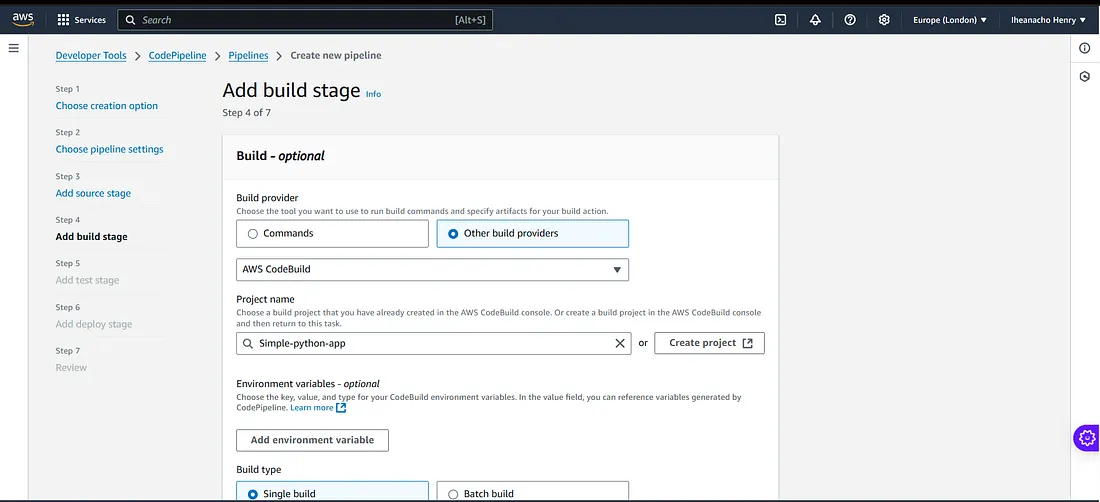Viewport: 1100px width, 502px height.
Task: Open Info link beside Add build stage
Action: (373, 94)
